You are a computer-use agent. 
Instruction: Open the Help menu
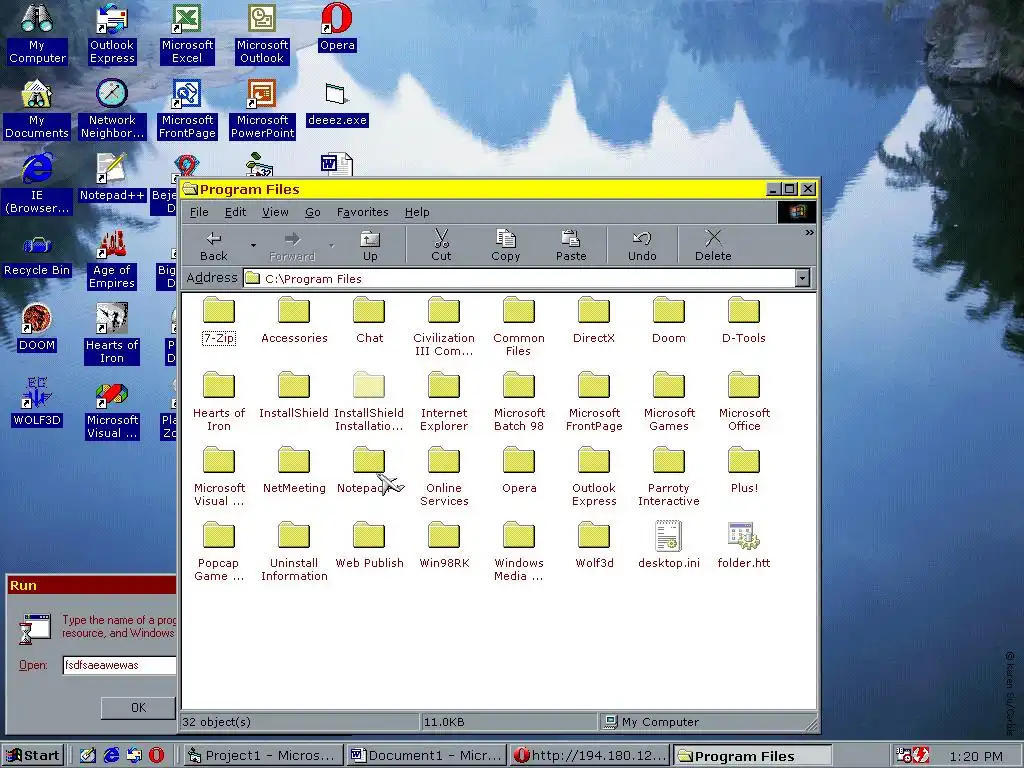pos(417,212)
